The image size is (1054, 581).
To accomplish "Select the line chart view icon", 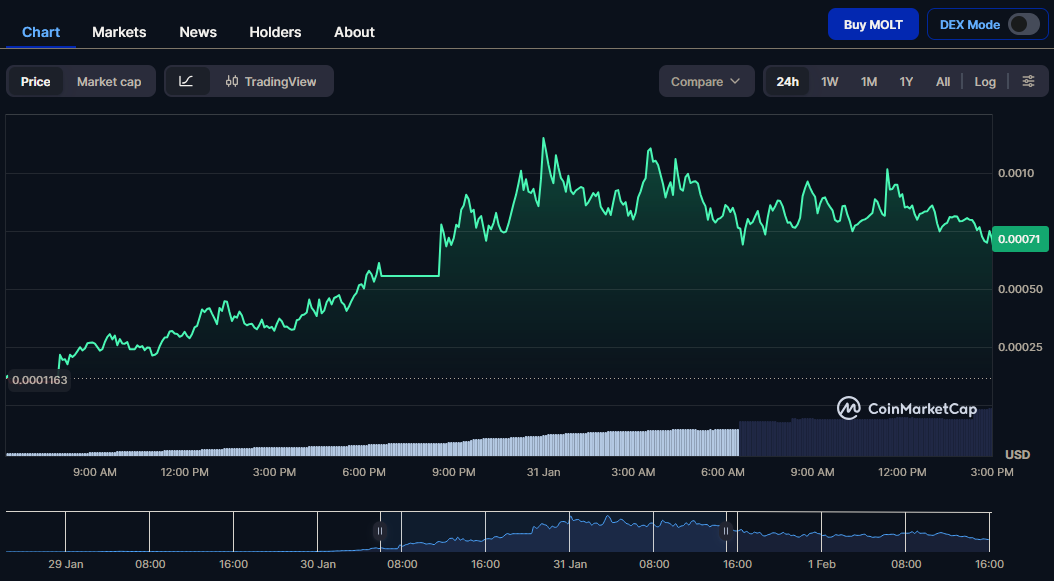I will (187, 81).
